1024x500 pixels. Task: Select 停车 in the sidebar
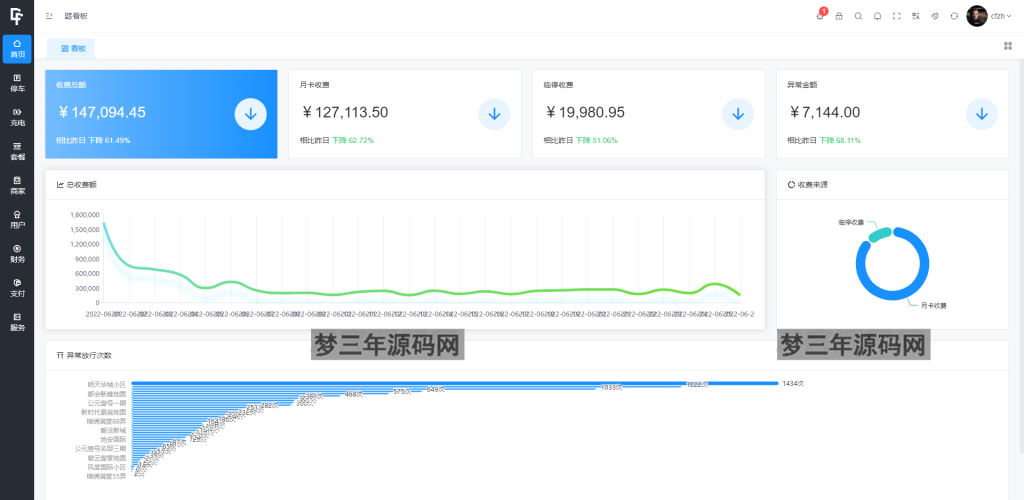click(17, 83)
